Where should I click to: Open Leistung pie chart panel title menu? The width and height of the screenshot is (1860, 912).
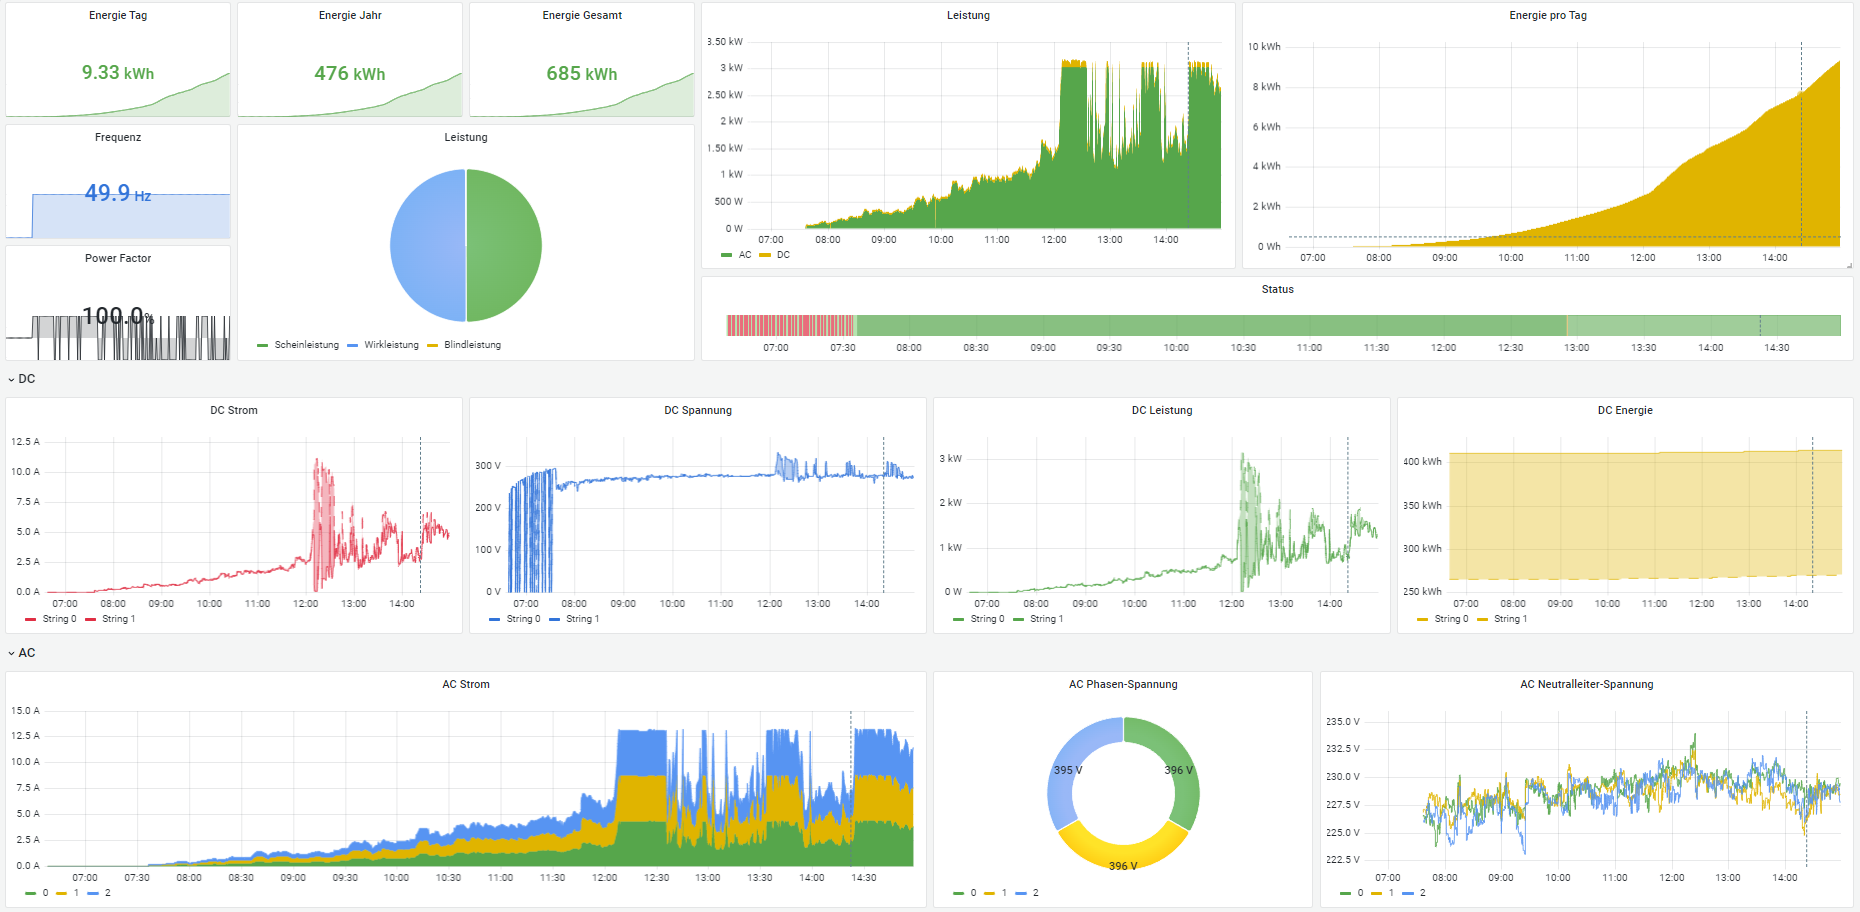[x=466, y=137]
